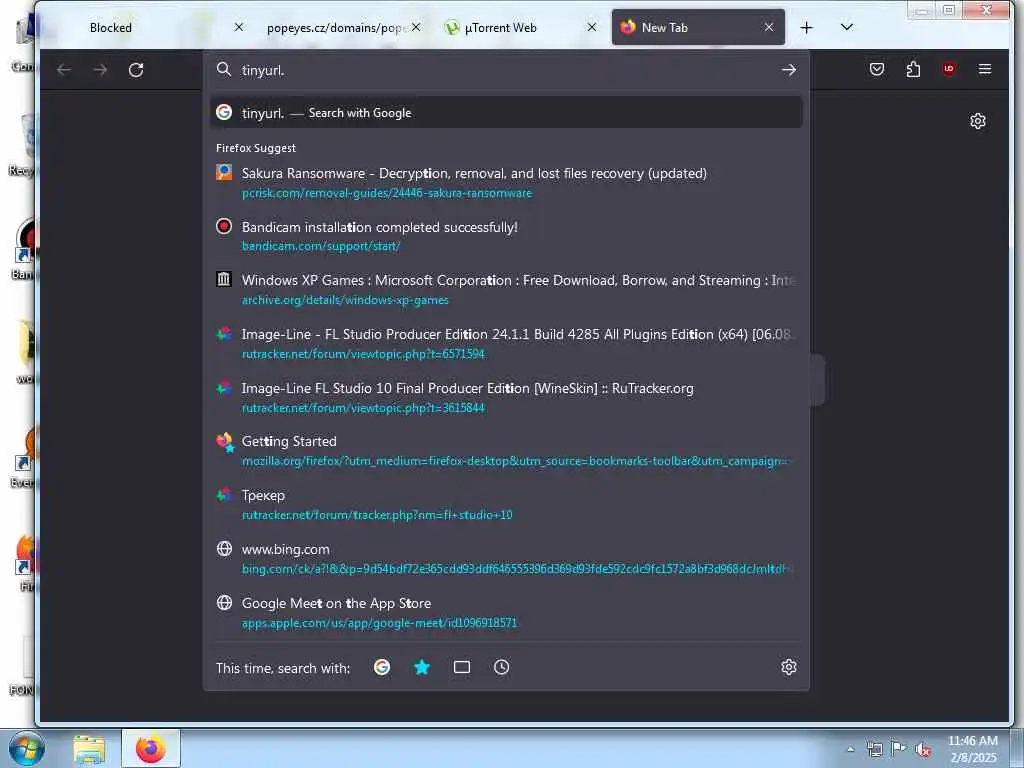Image resolution: width=1024 pixels, height=768 pixels.
Task: Open FL Studio Producer Edition 24.1.1 suggestion
Action: pos(506,344)
